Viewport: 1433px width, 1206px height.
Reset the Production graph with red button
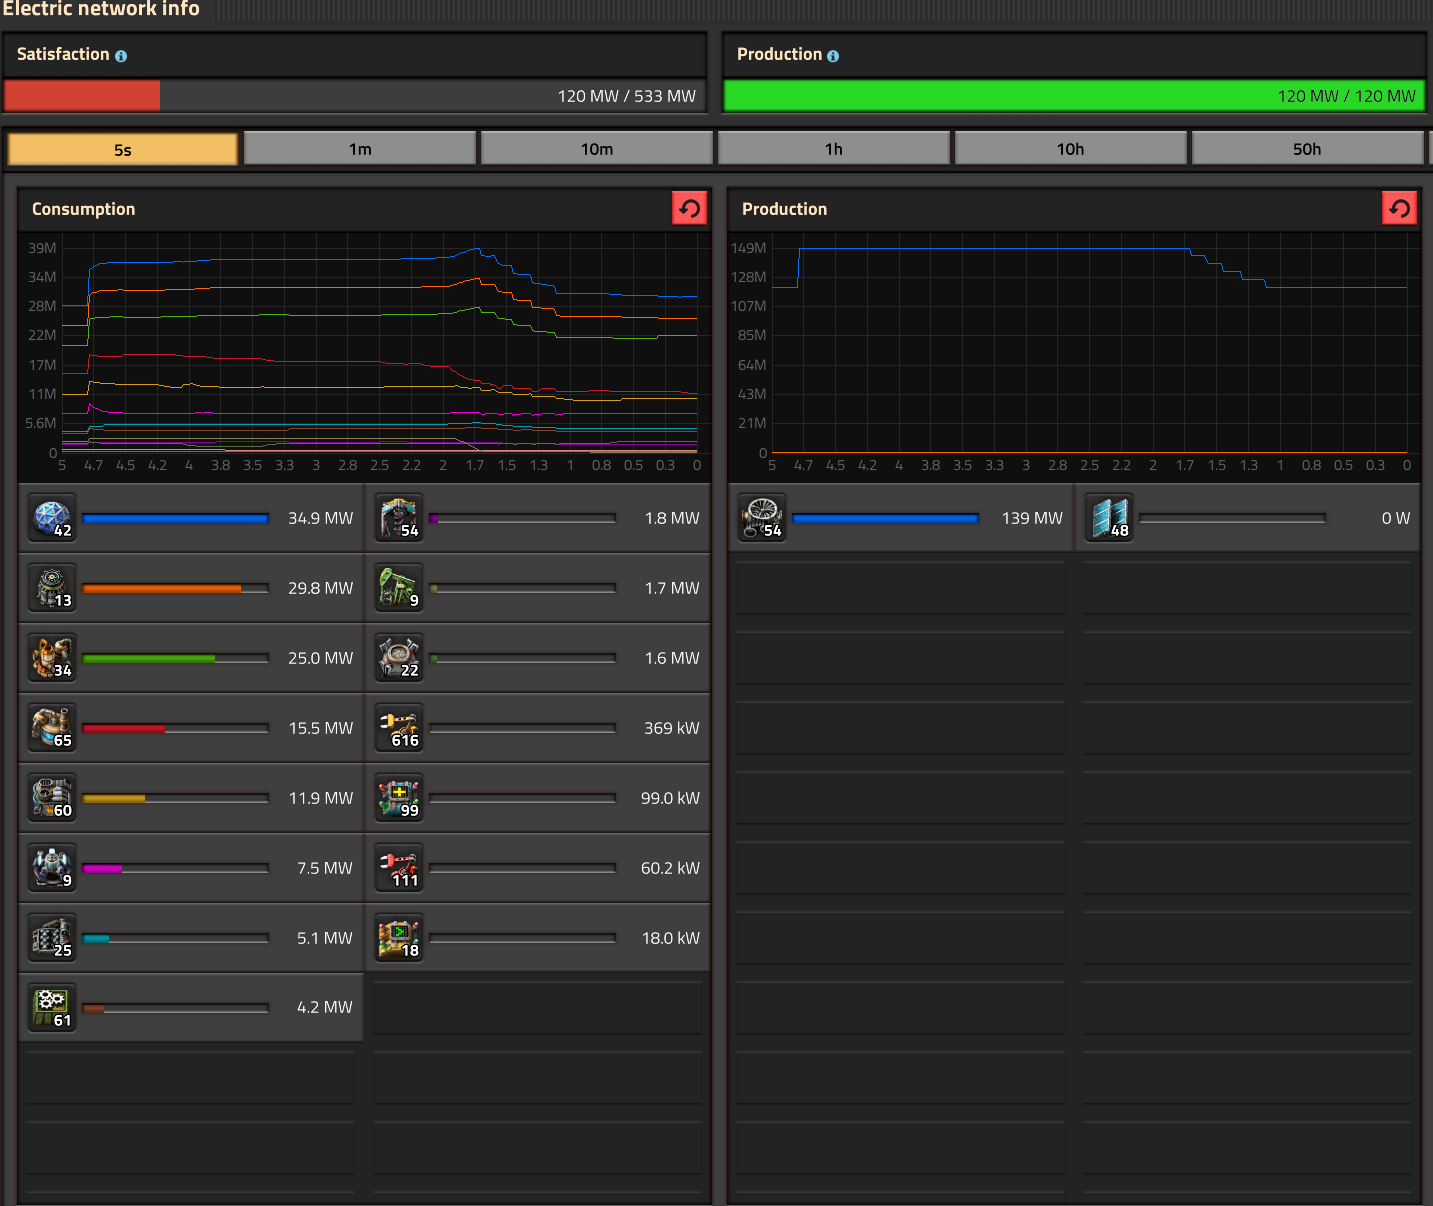click(1399, 208)
